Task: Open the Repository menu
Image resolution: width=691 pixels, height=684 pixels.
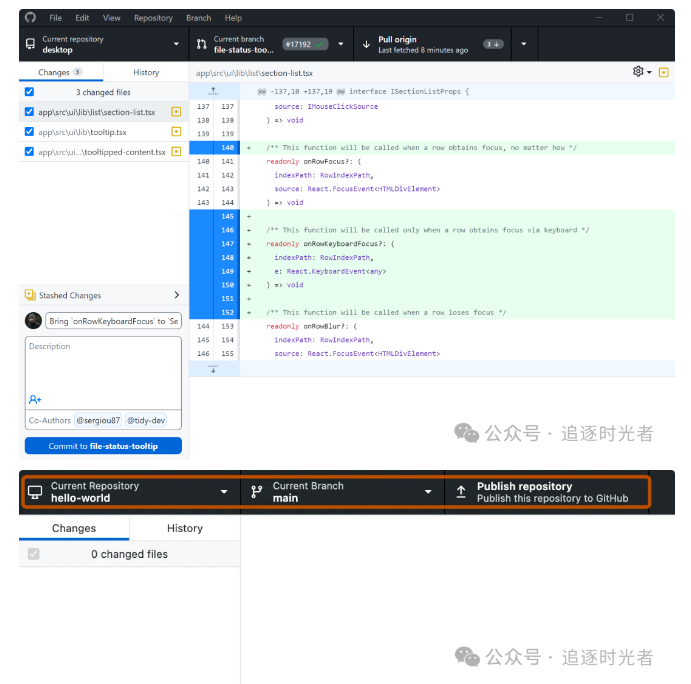Action: 153,18
